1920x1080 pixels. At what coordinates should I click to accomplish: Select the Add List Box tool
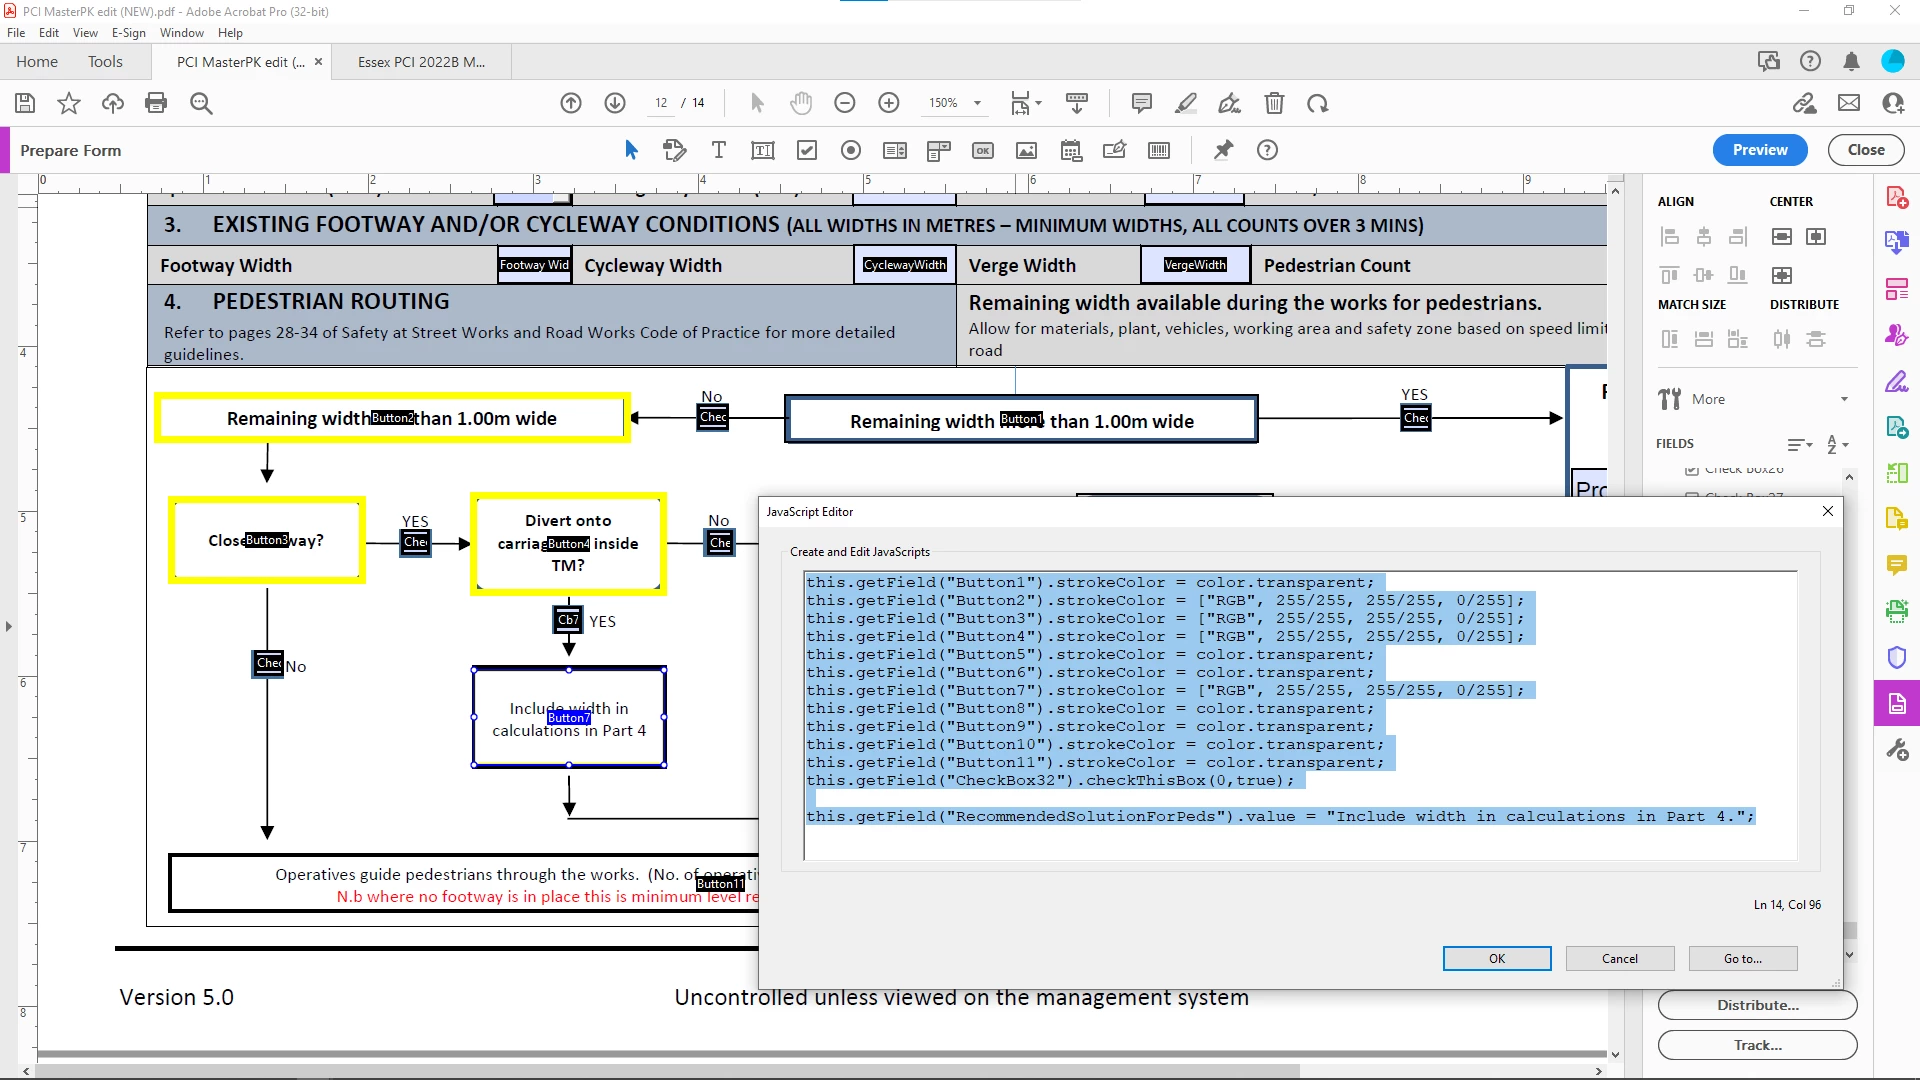click(895, 150)
